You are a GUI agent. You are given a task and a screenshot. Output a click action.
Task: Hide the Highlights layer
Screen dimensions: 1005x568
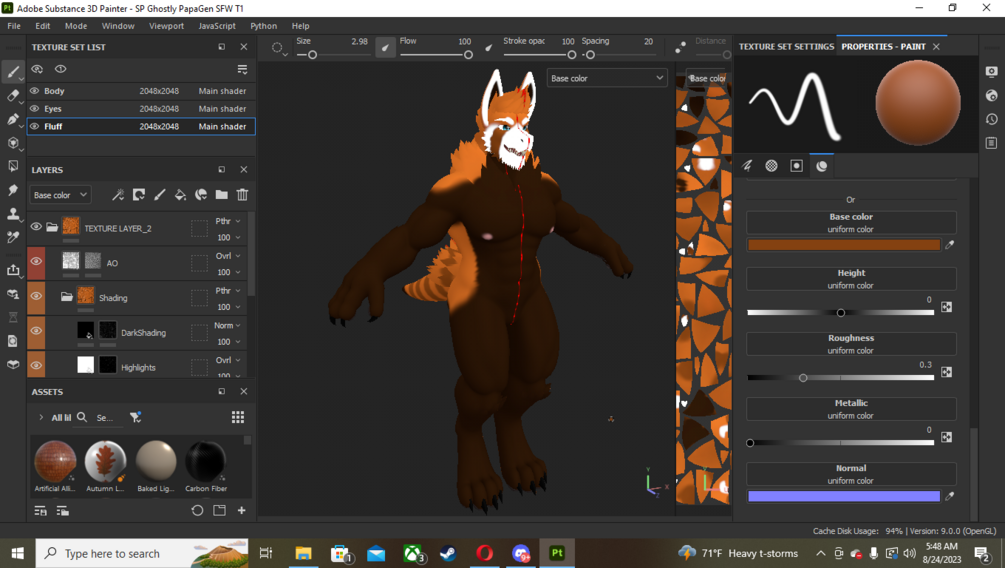coord(36,365)
